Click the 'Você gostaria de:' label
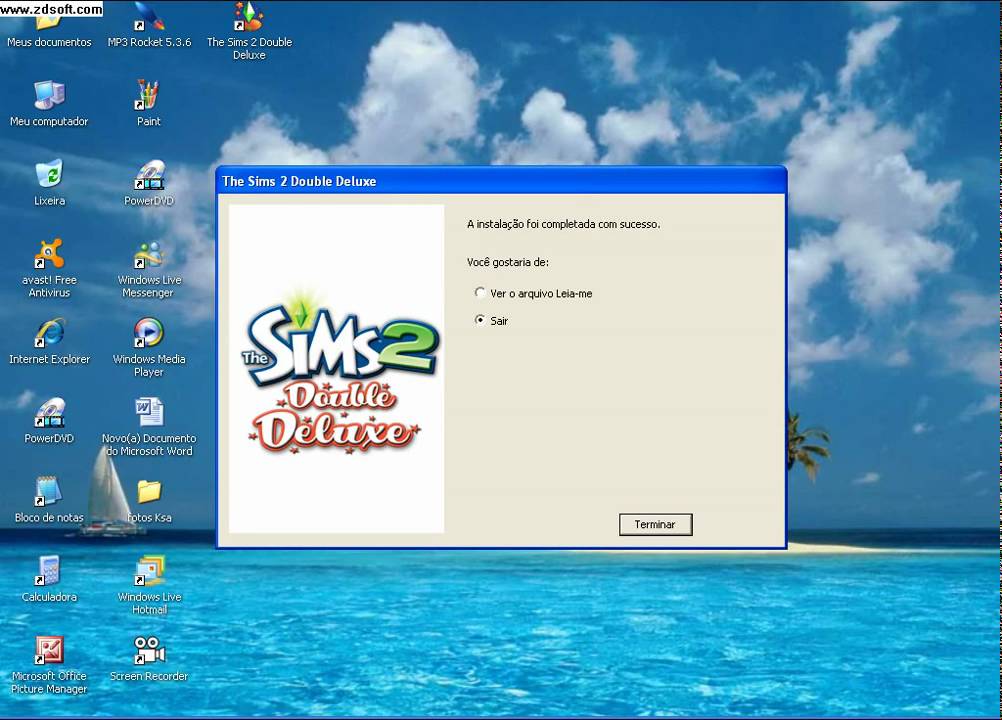 507,262
